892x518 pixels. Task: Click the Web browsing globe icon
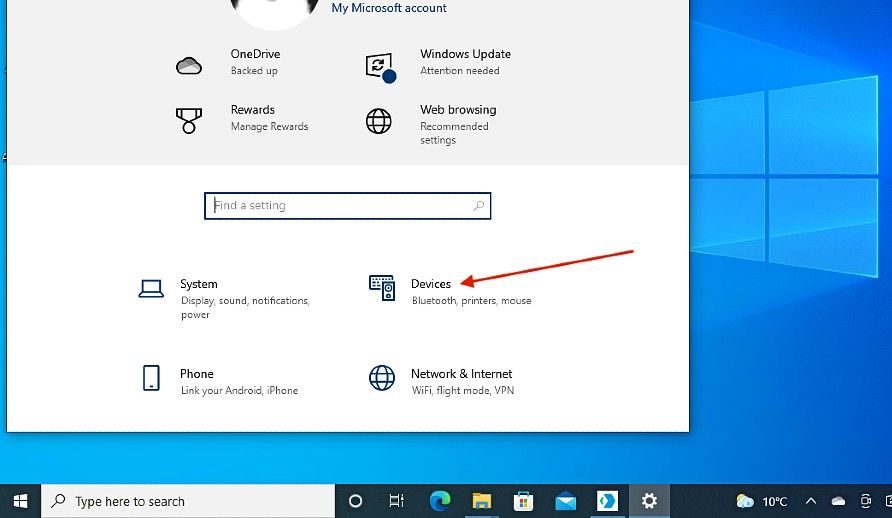378,121
